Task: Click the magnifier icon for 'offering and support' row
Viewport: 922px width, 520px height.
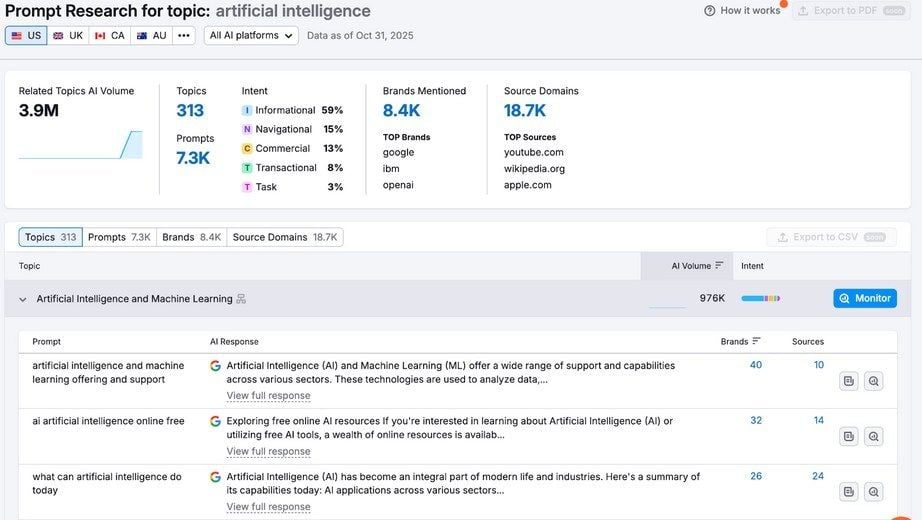Action: [874, 381]
